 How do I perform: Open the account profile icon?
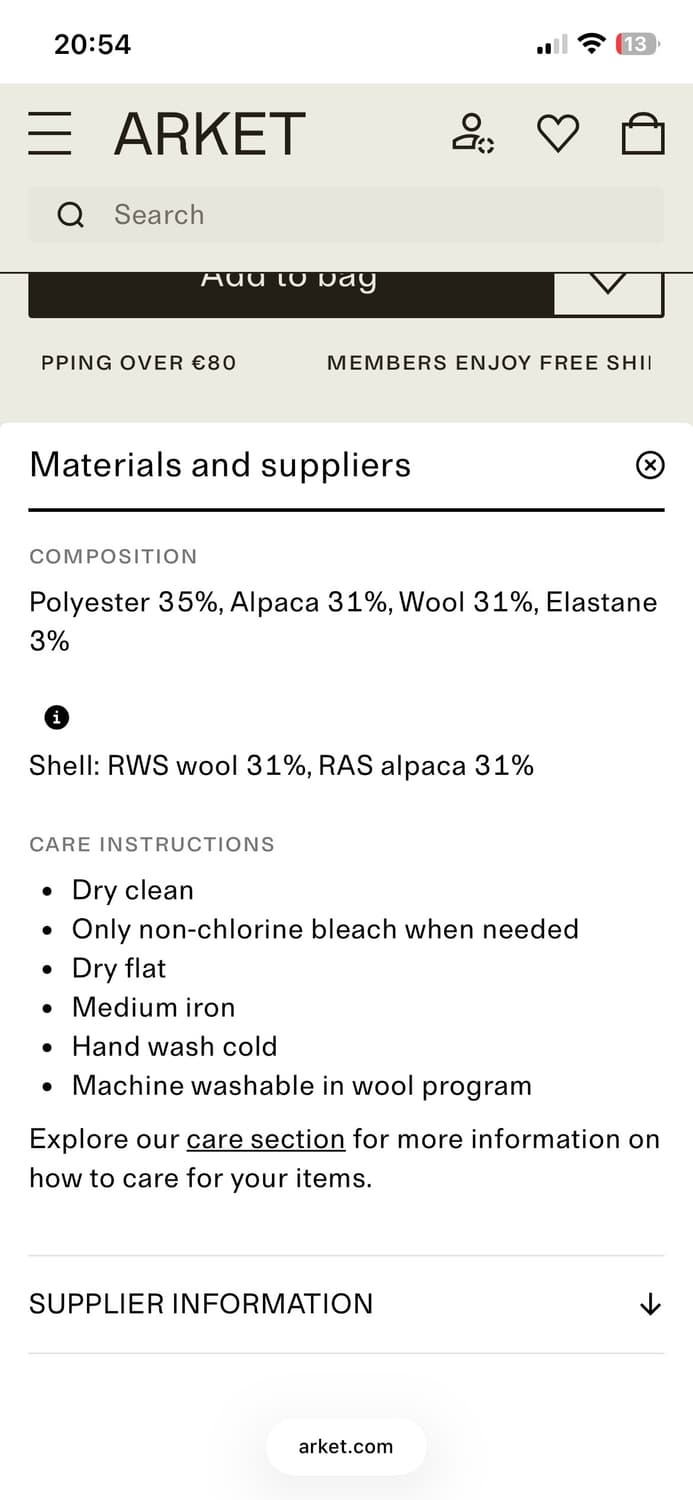tap(472, 133)
